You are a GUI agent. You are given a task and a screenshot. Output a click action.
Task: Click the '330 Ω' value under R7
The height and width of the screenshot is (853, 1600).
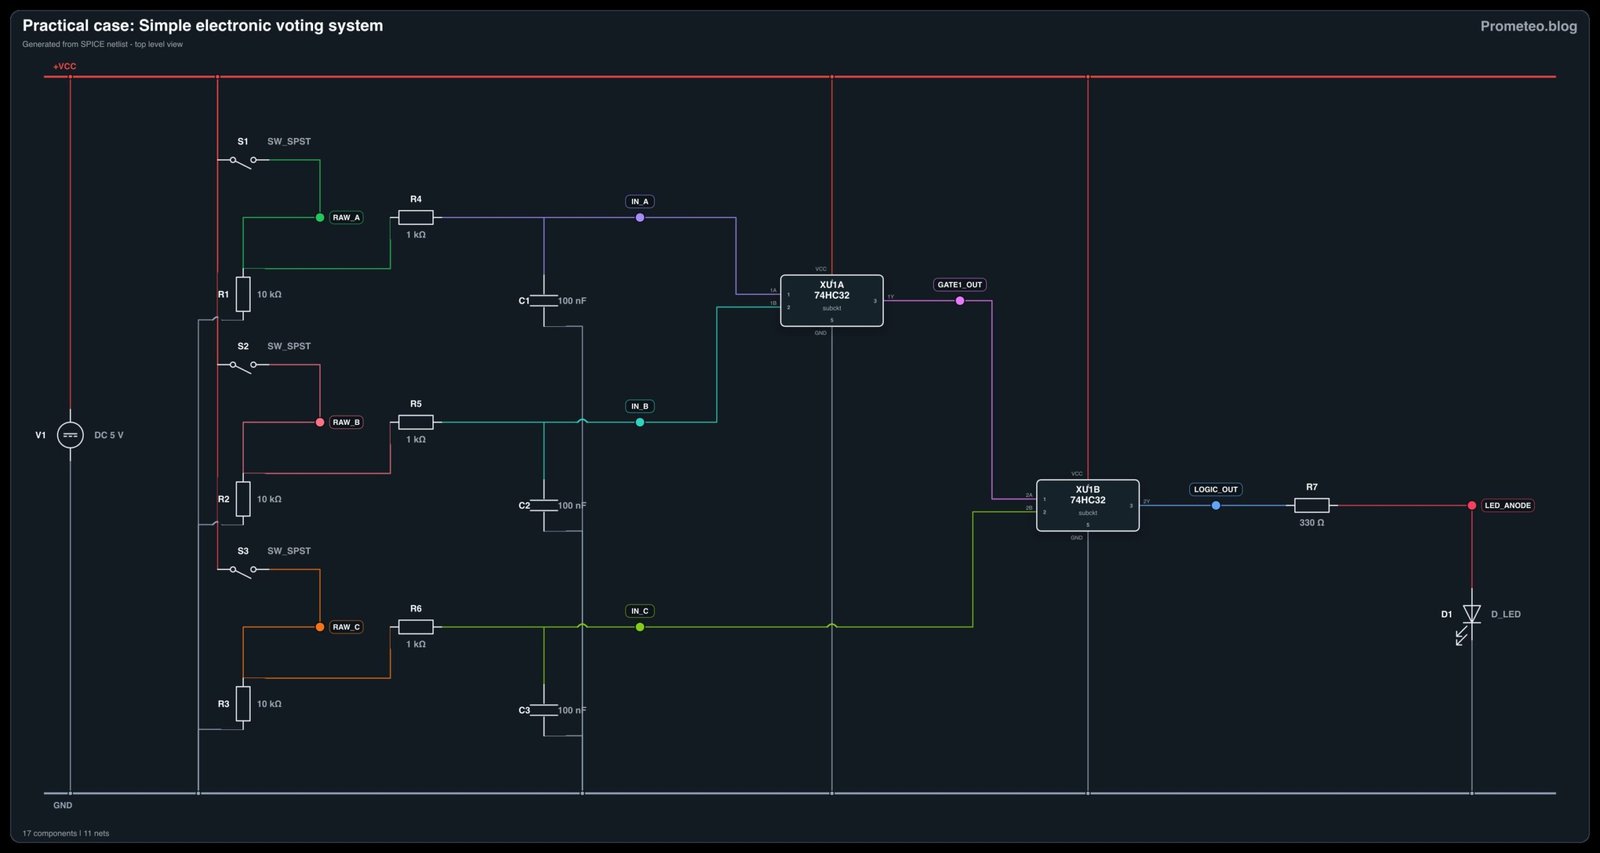(x=1312, y=523)
